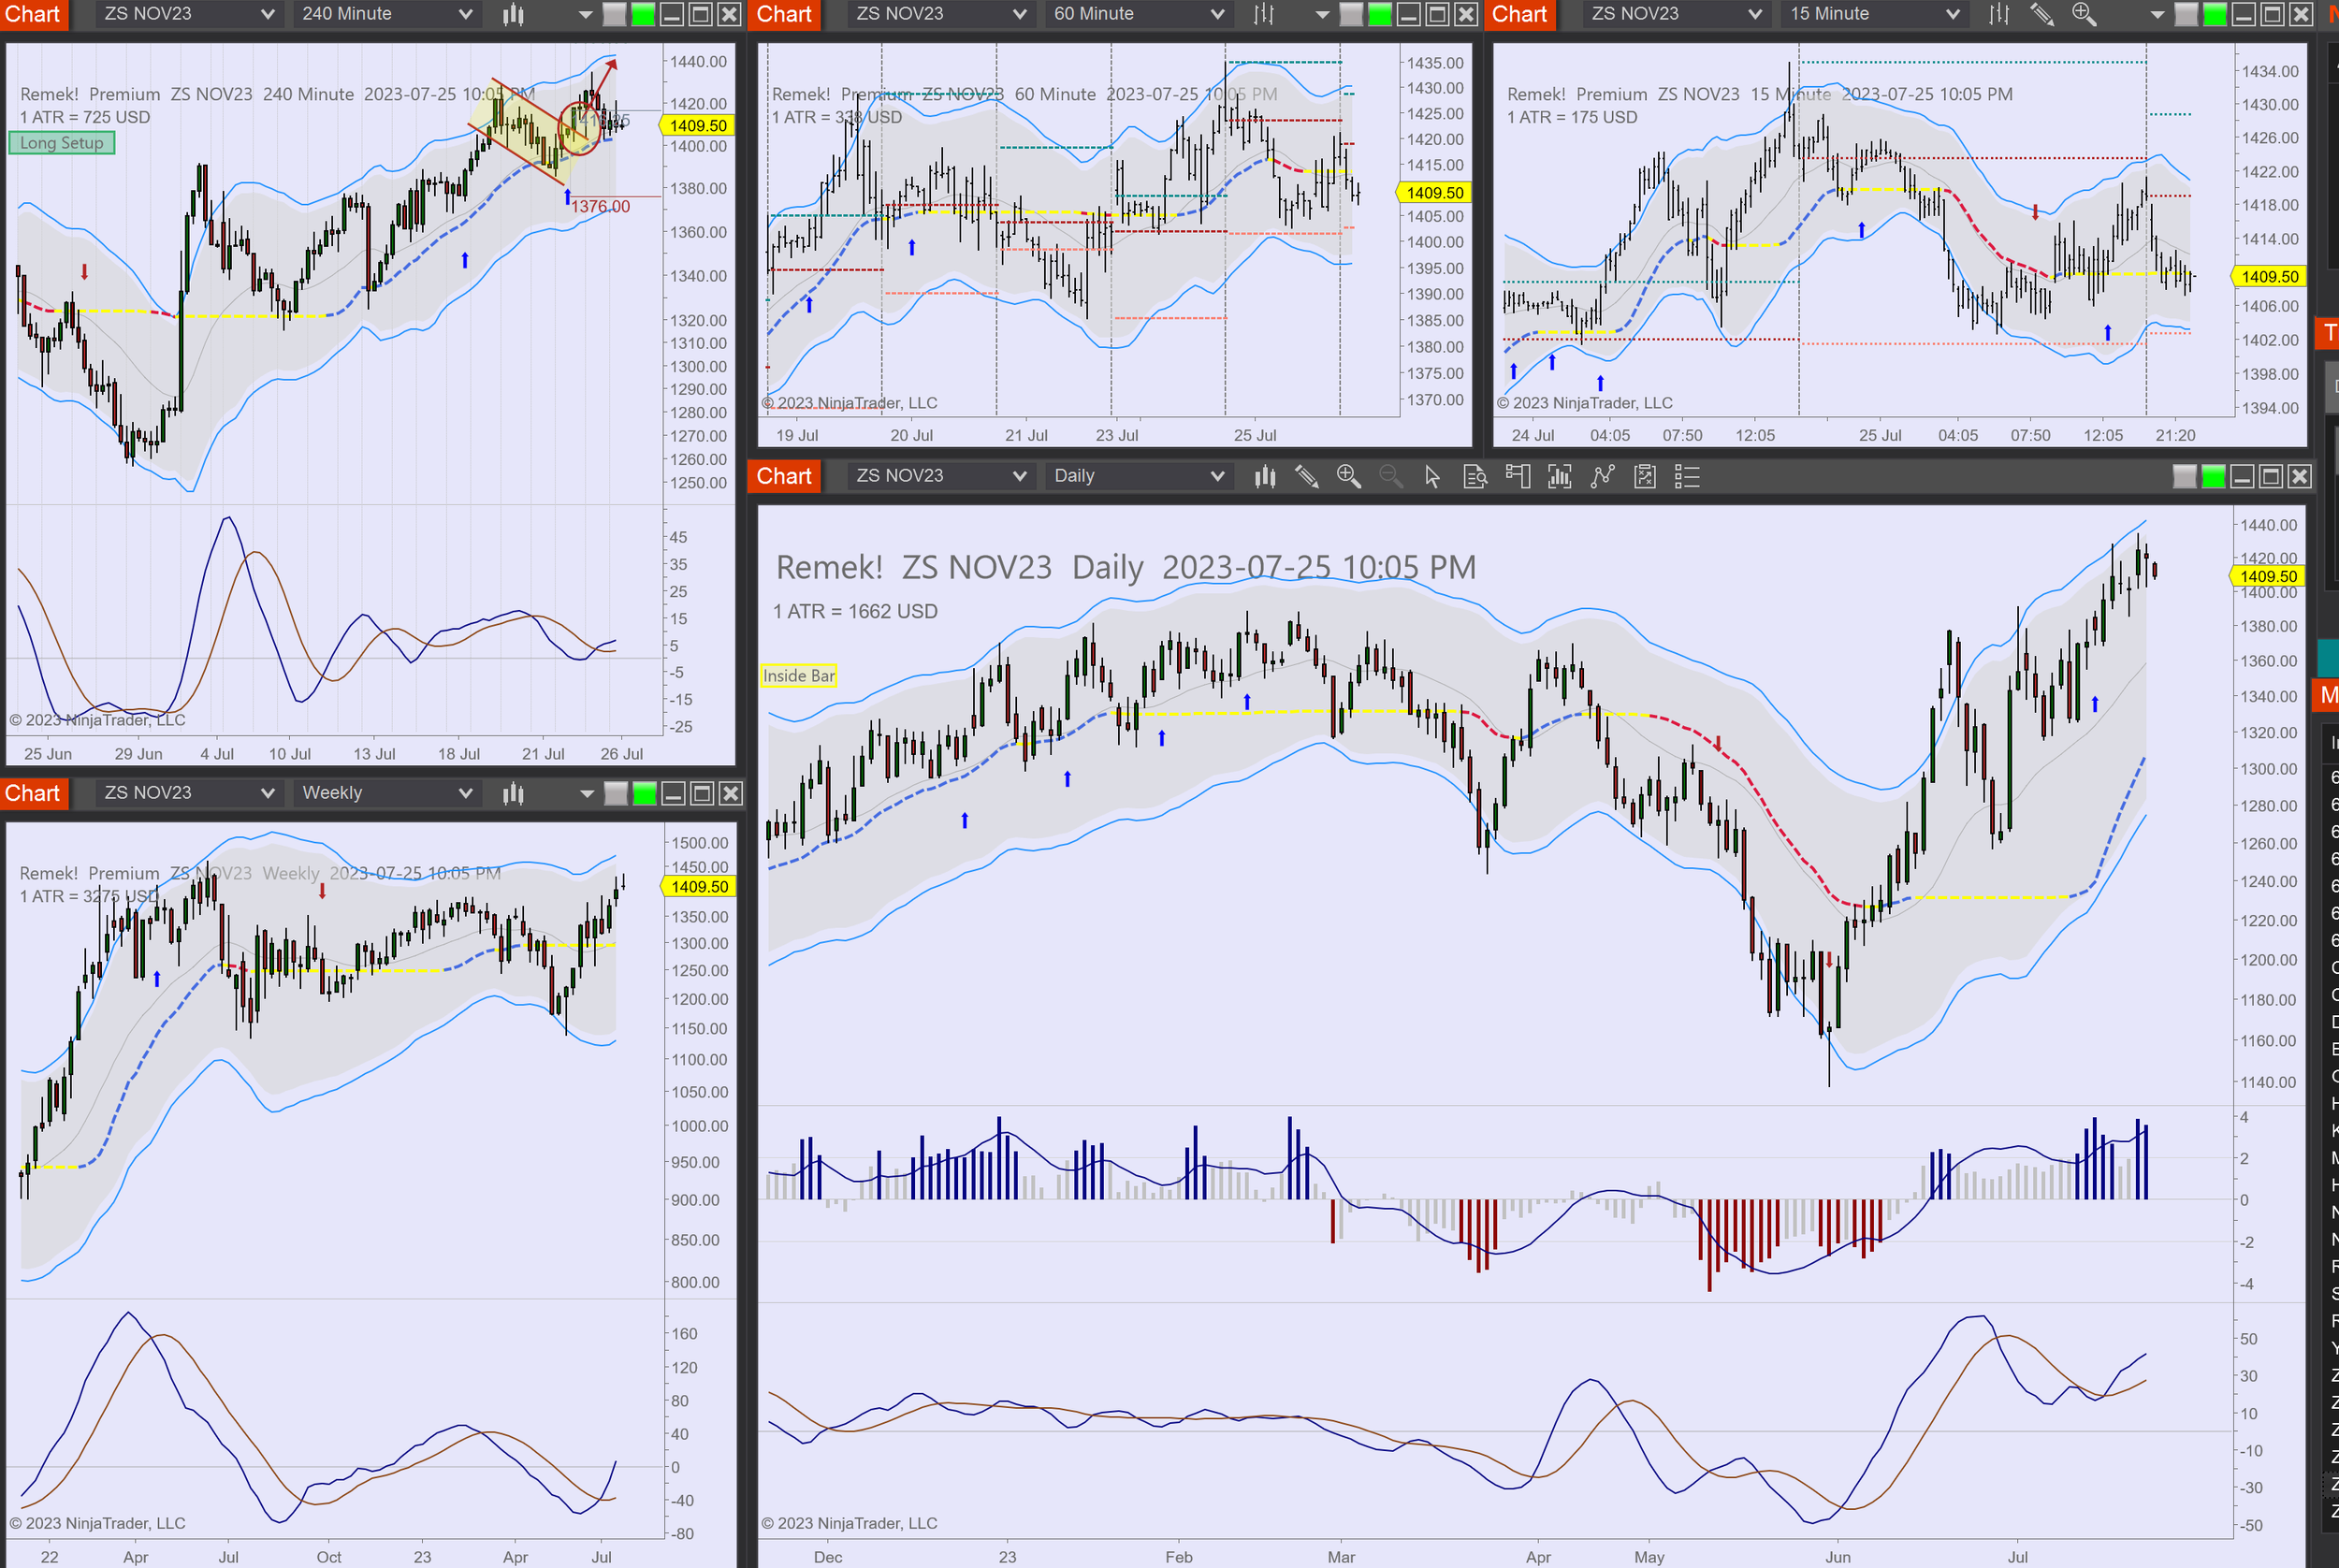Expand toolbar overflow arrow on 240 Minute chart

click(x=586, y=15)
